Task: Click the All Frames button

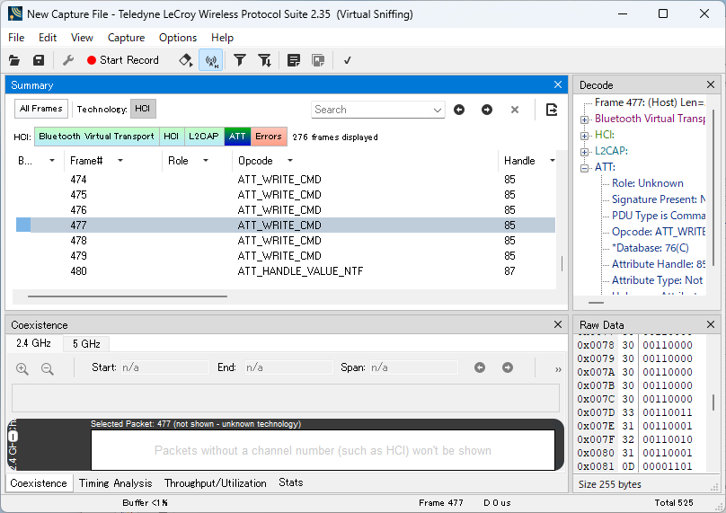Action: coord(41,109)
